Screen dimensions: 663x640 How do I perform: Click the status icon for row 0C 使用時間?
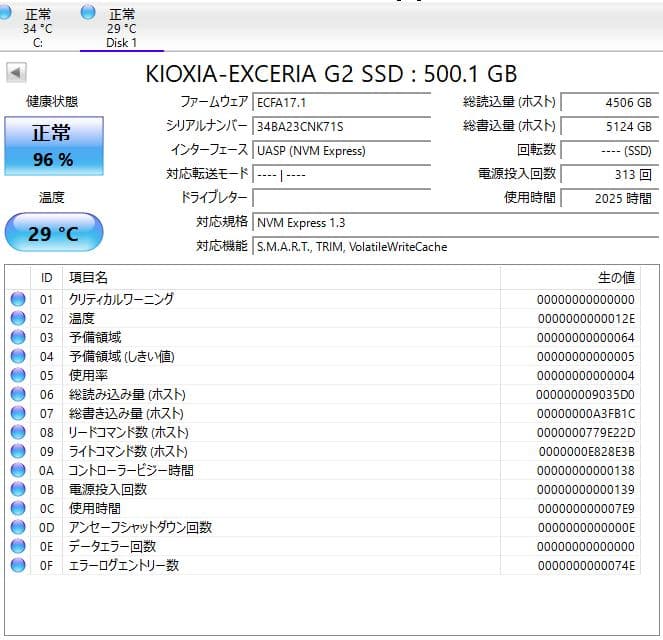click(x=18, y=508)
